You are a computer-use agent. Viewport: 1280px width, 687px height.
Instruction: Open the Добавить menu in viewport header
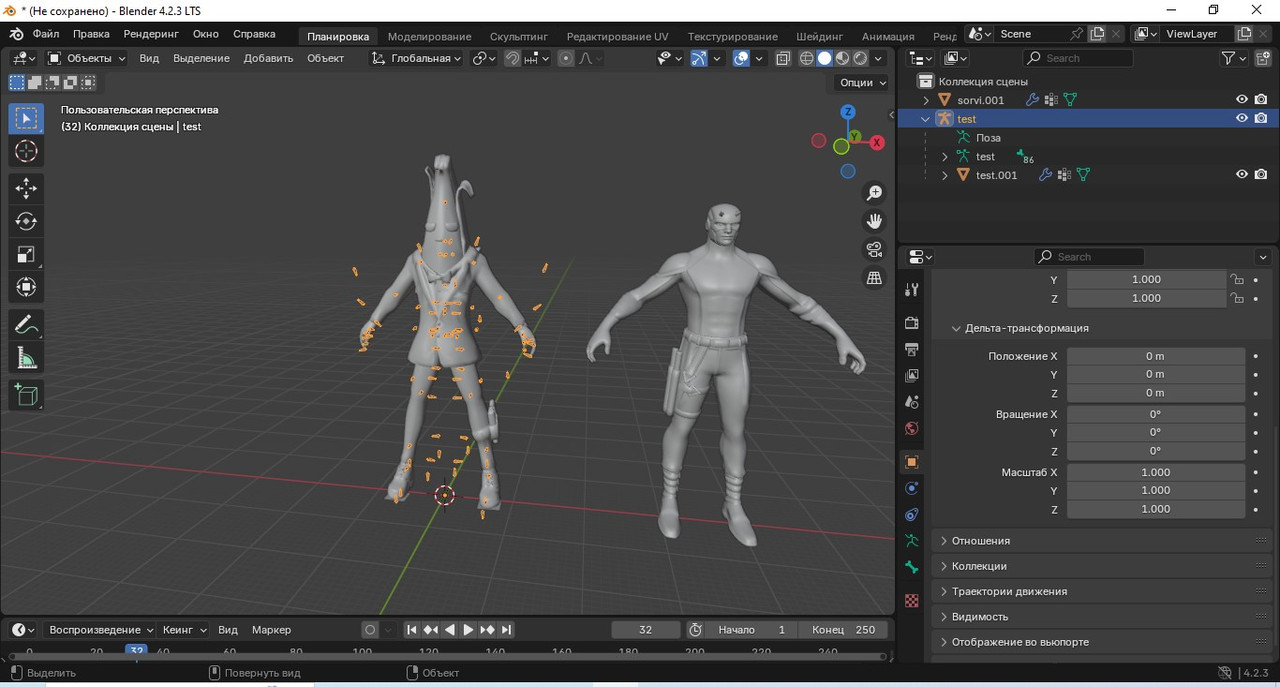[268, 58]
